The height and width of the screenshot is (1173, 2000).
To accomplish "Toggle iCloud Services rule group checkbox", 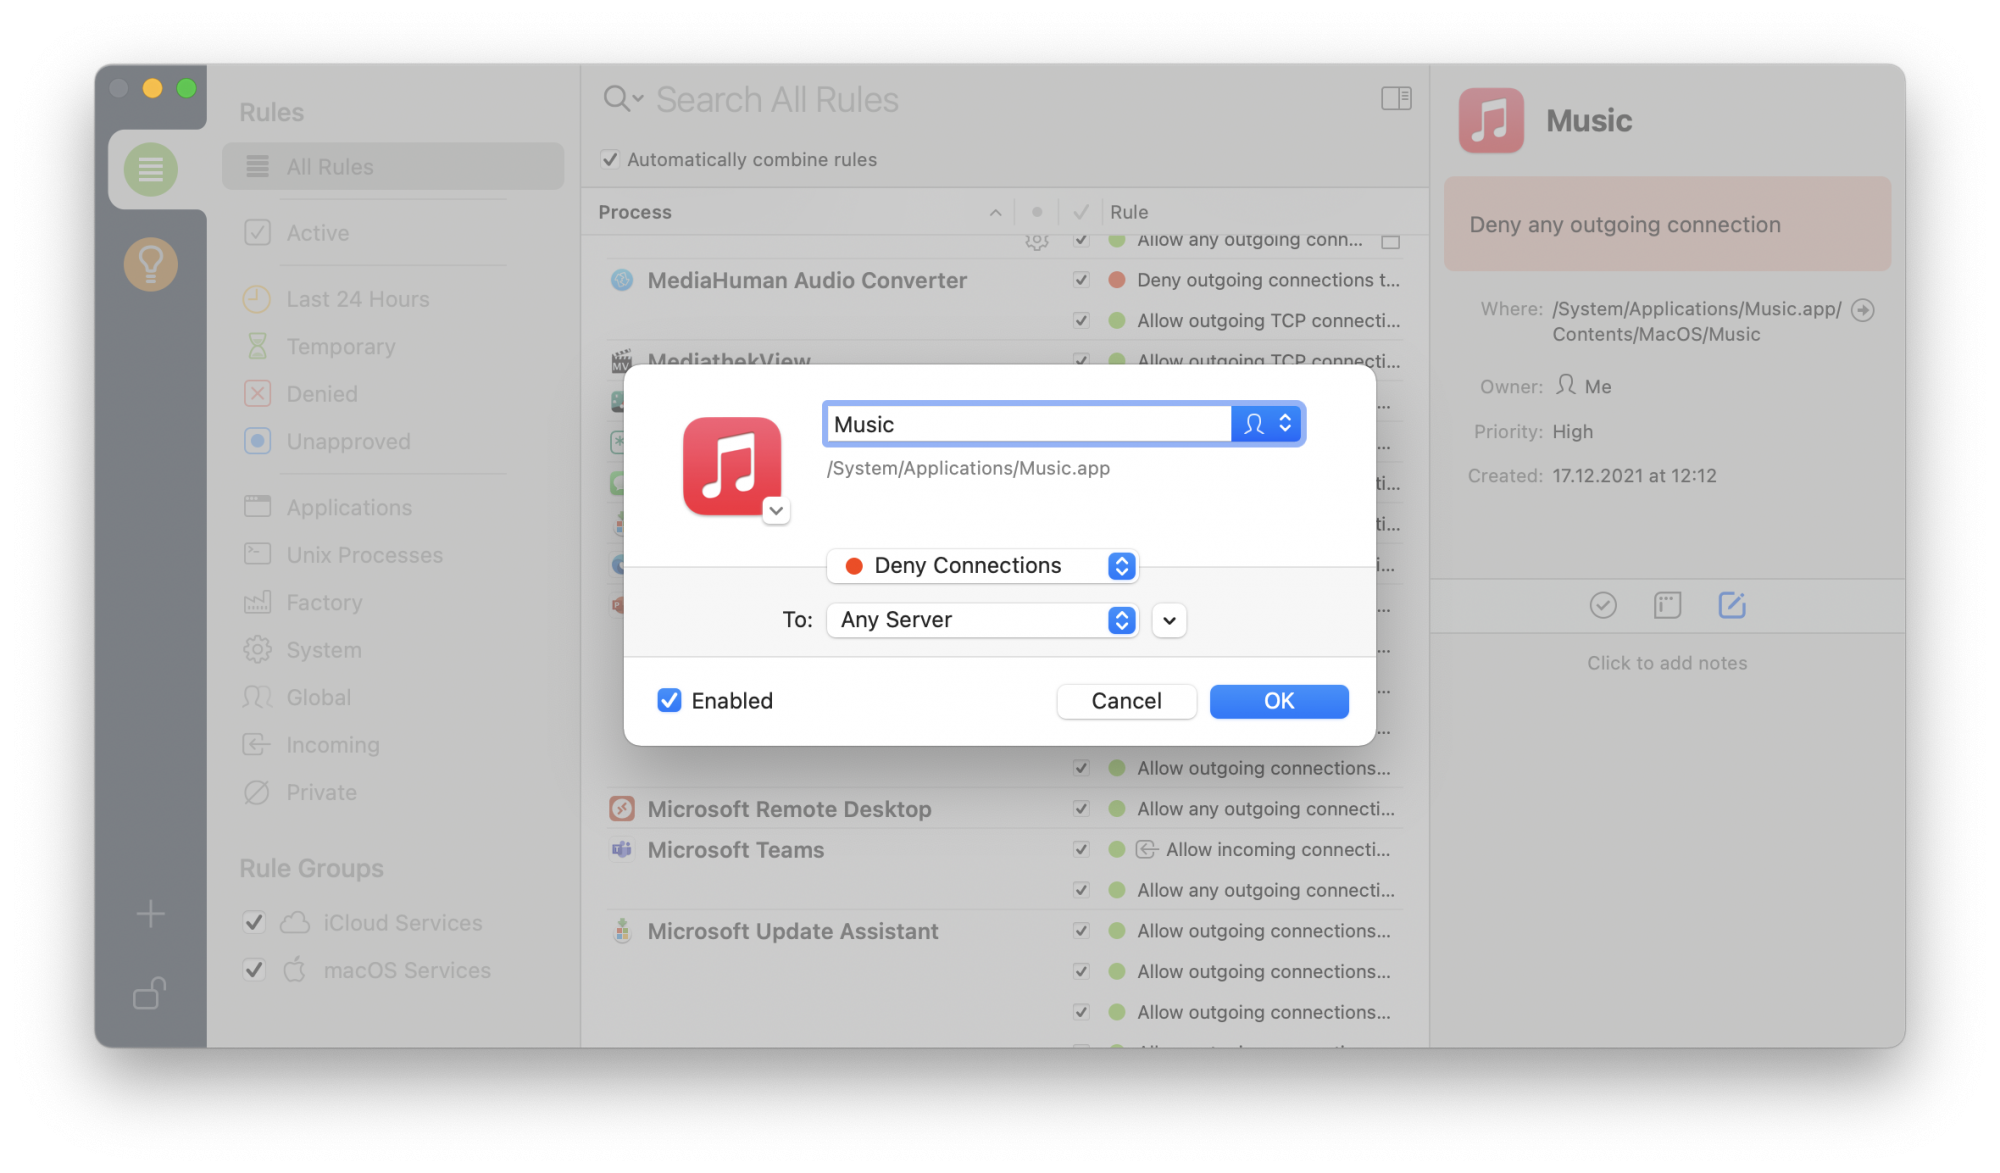I will pos(254,922).
